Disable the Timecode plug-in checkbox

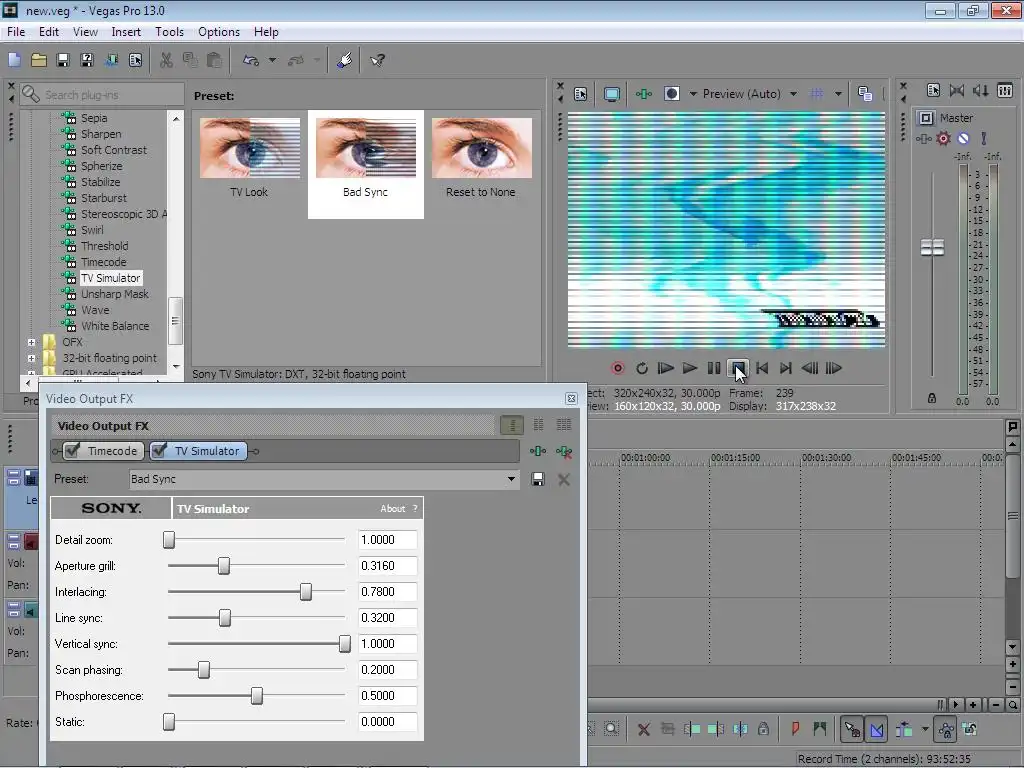click(x=72, y=451)
